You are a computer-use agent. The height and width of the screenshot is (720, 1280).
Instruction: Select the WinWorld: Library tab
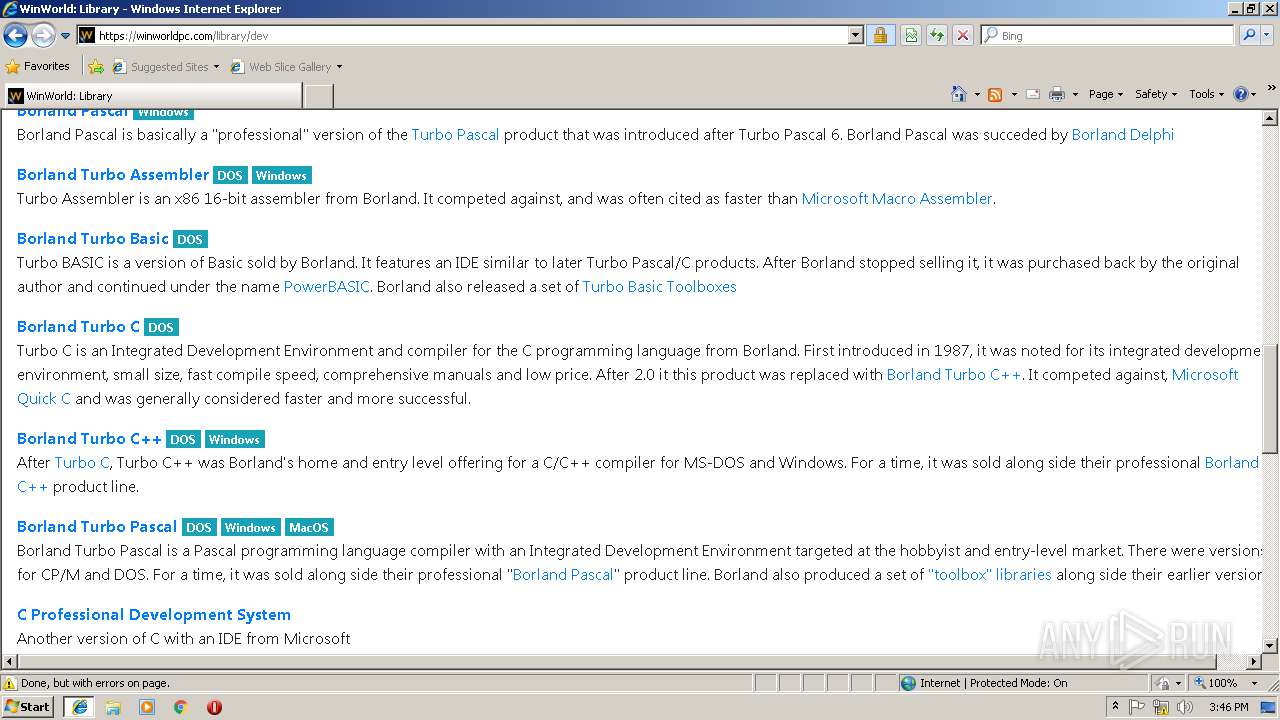(x=152, y=96)
